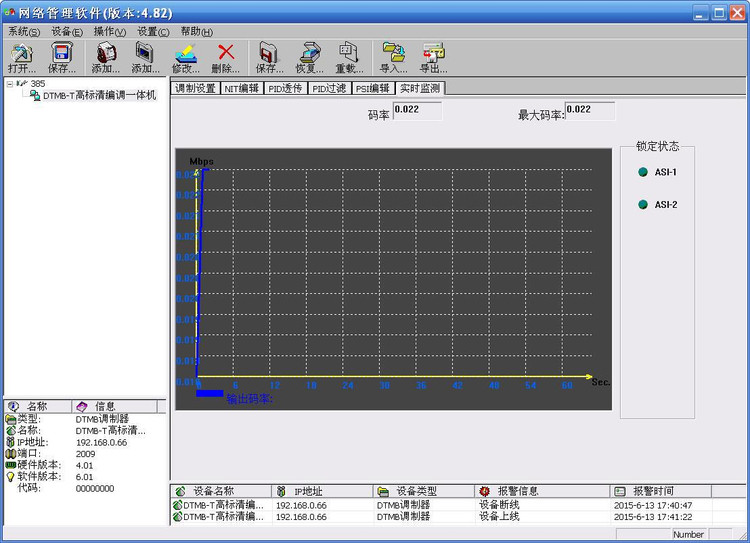Open the 操作(V) menu
Image resolution: width=750 pixels, height=543 pixels.
coord(110,32)
